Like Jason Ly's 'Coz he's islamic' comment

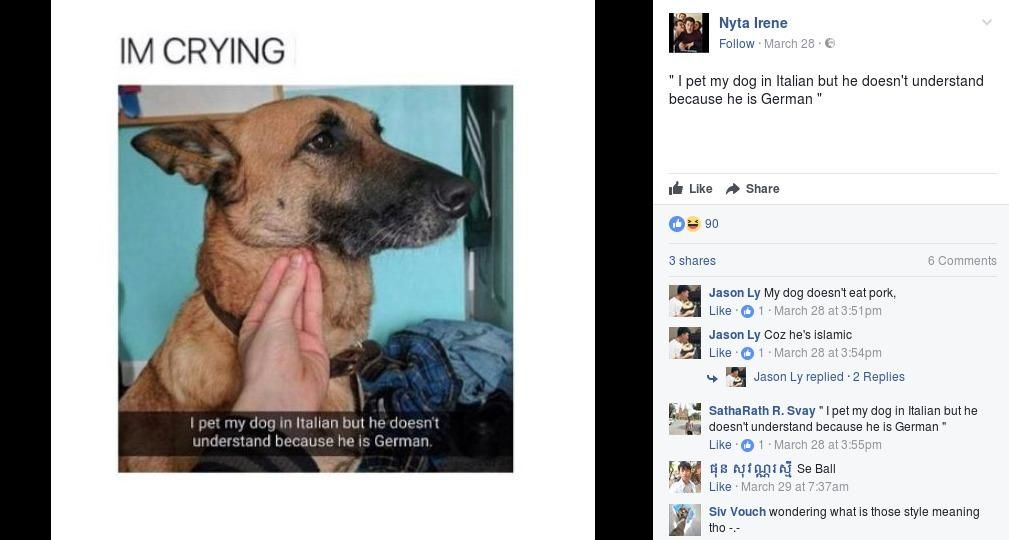point(720,353)
